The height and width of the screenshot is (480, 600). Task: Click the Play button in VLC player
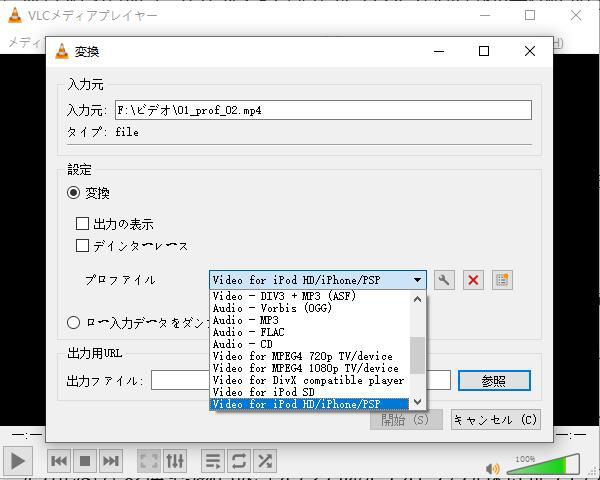[18, 461]
